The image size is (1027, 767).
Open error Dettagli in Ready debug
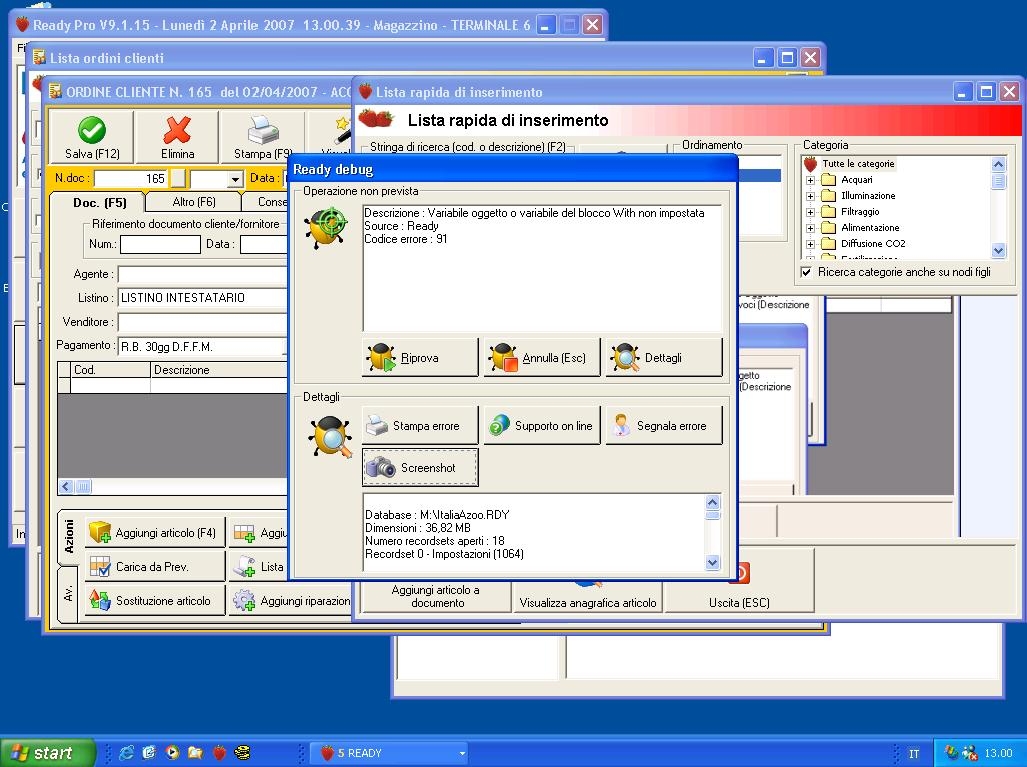663,358
